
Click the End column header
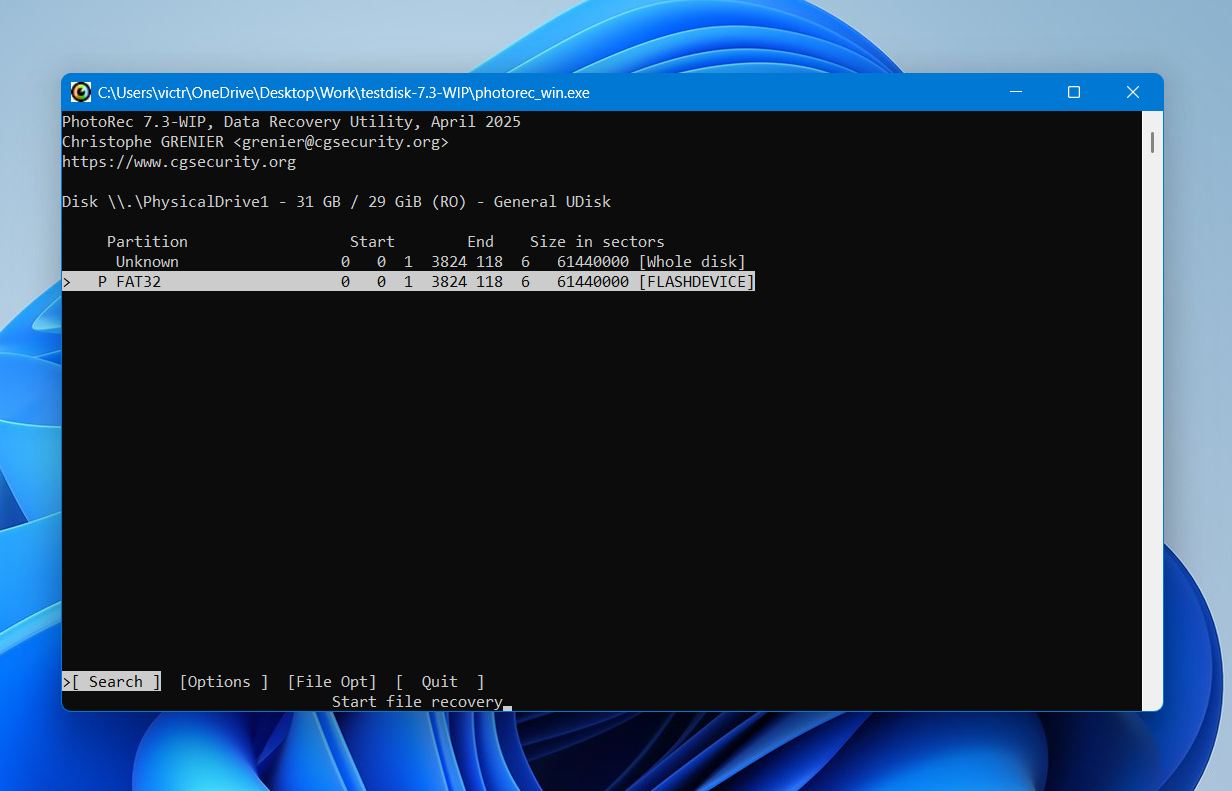(x=480, y=242)
